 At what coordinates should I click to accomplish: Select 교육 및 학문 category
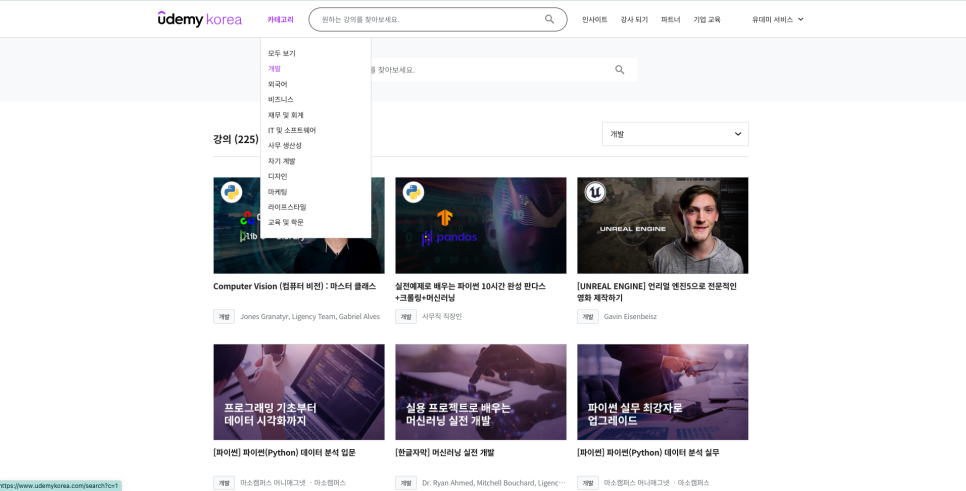click(x=286, y=222)
